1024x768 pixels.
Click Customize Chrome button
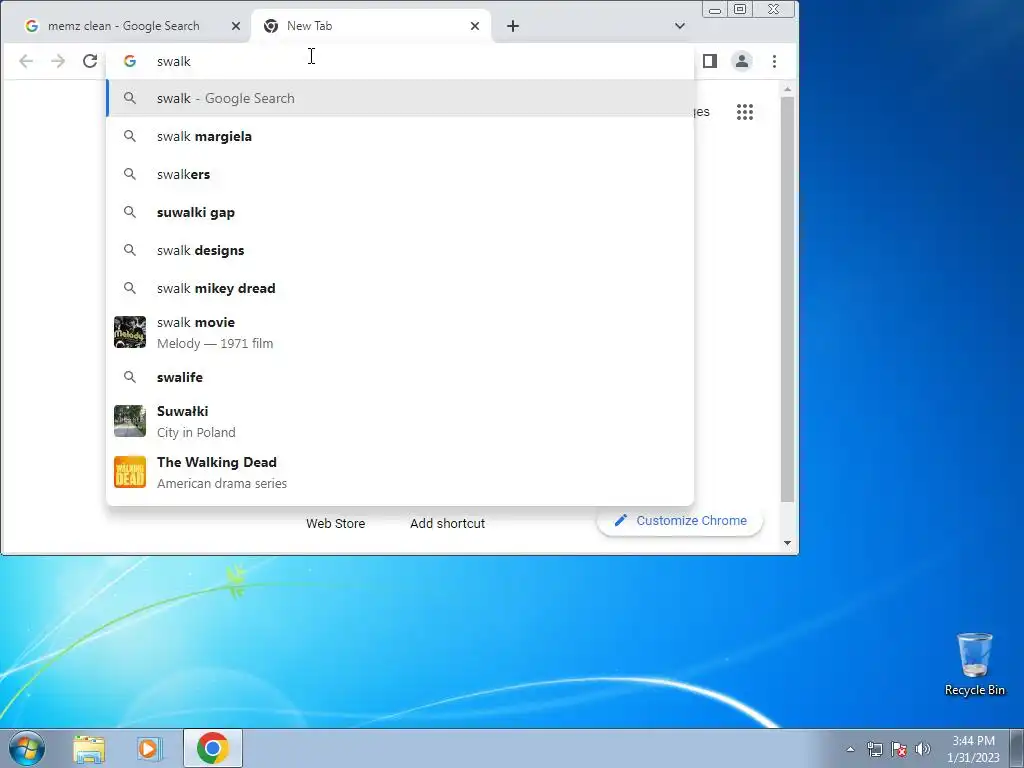pos(680,520)
